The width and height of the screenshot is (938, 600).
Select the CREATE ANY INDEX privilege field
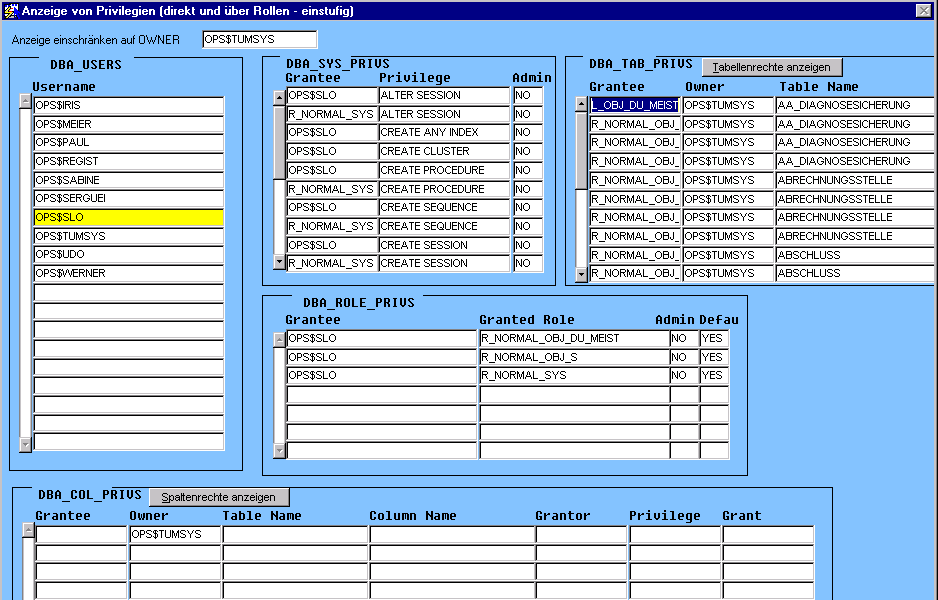pyautogui.click(x=443, y=133)
